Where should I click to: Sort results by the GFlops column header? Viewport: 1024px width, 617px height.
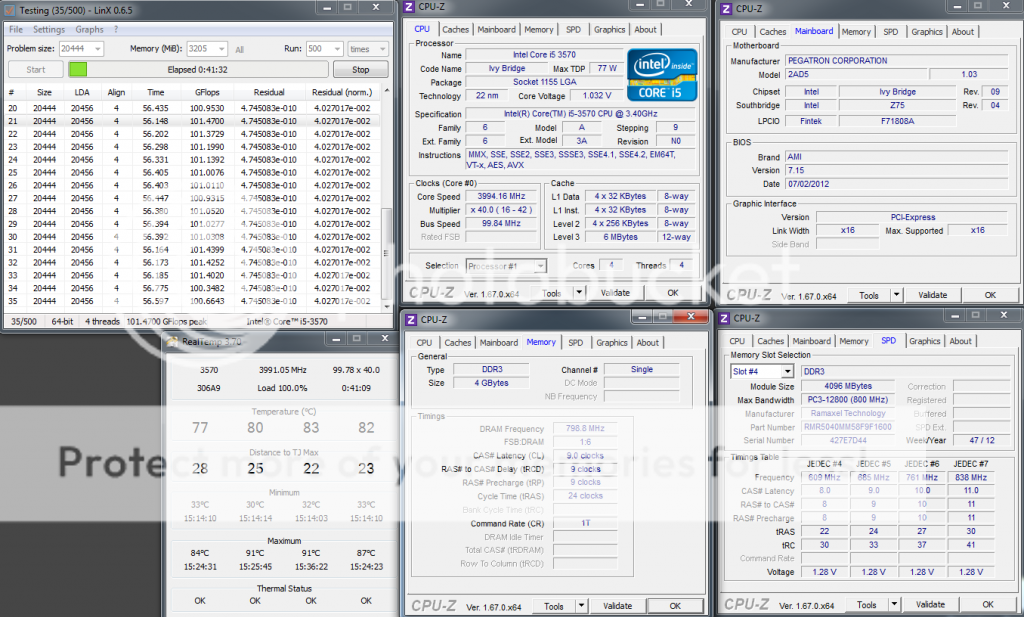tap(207, 90)
